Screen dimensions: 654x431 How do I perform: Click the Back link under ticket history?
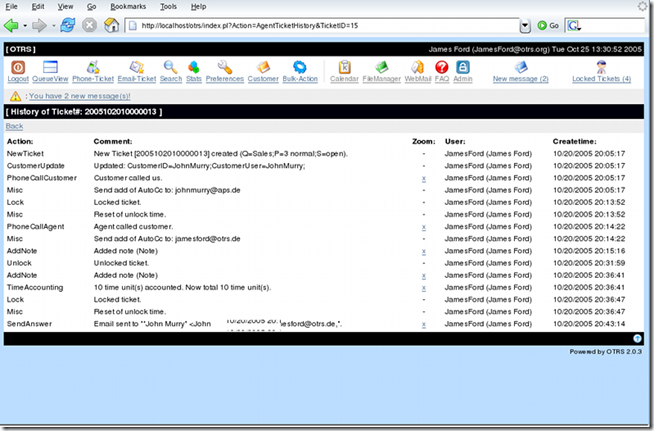tap(14, 126)
